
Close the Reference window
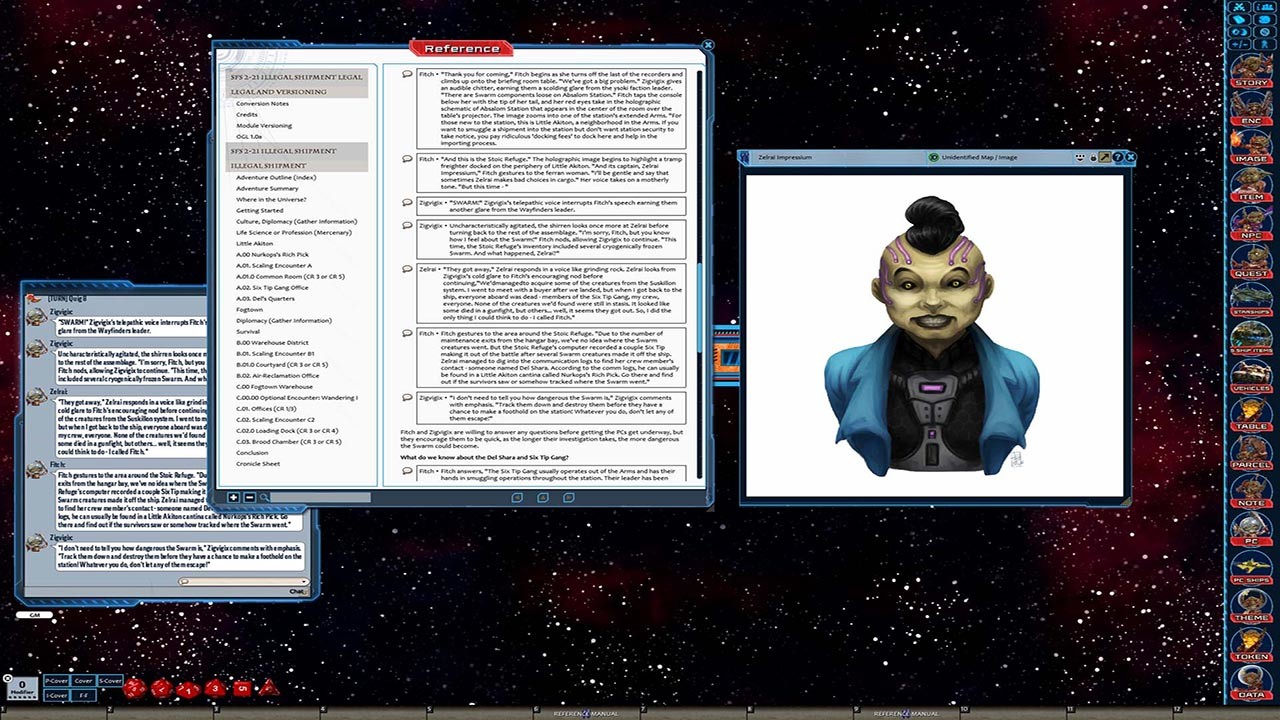(x=708, y=45)
